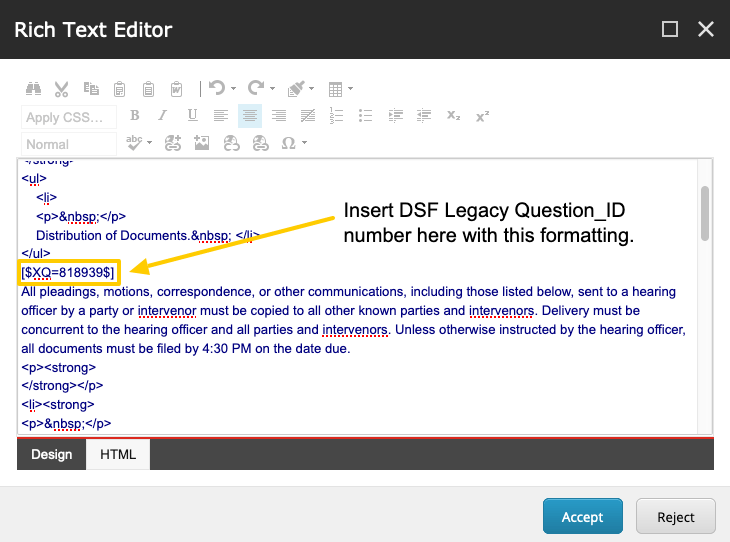Select the HTML tab
The image size is (730, 542).
118,454
